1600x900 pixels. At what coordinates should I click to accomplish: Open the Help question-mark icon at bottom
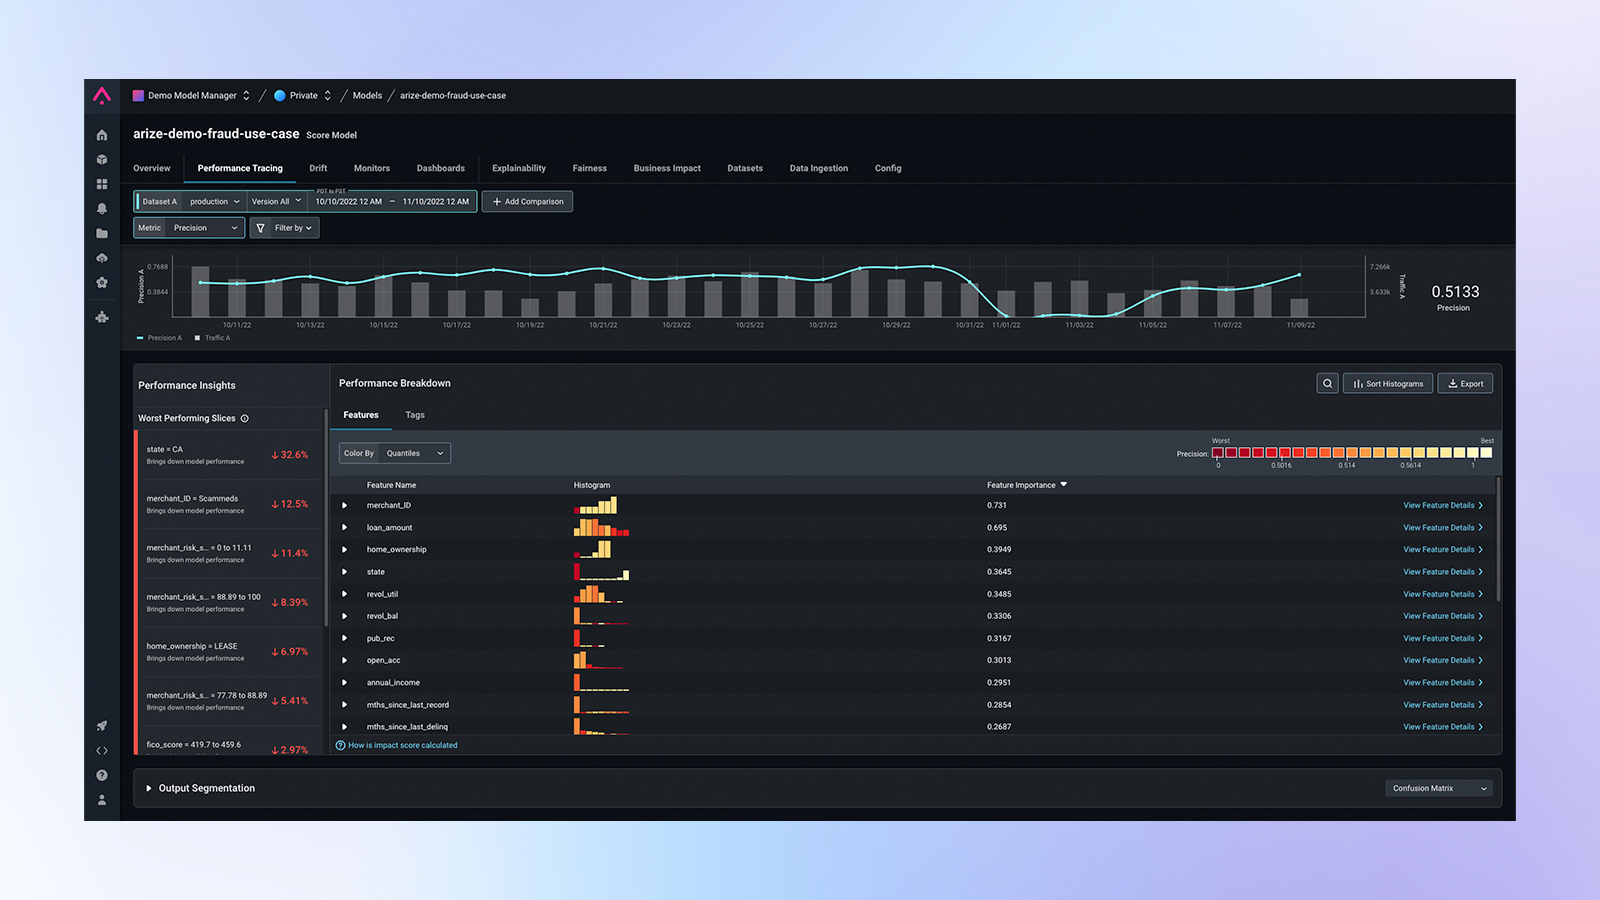point(101,775)
